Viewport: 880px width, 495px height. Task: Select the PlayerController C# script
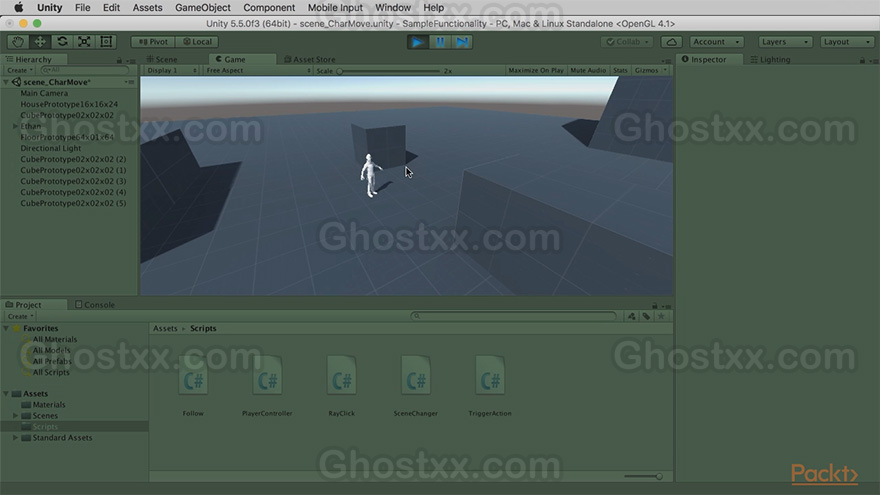(267, 385)
